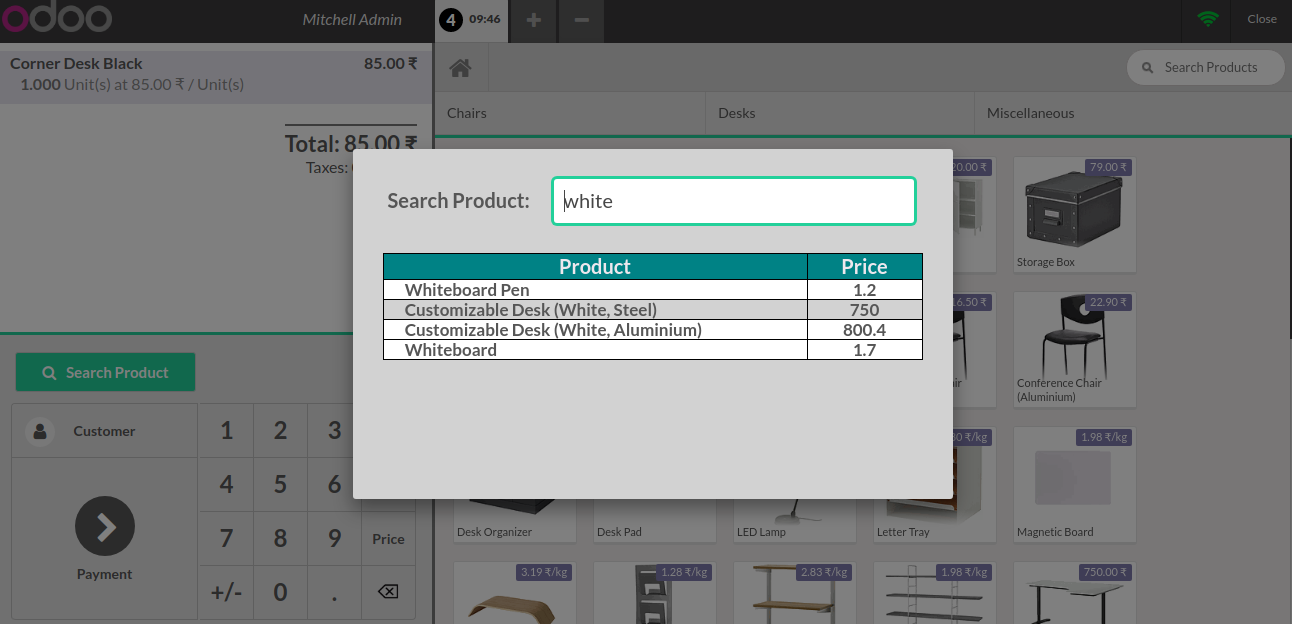Click the Search Product green button

105,372
